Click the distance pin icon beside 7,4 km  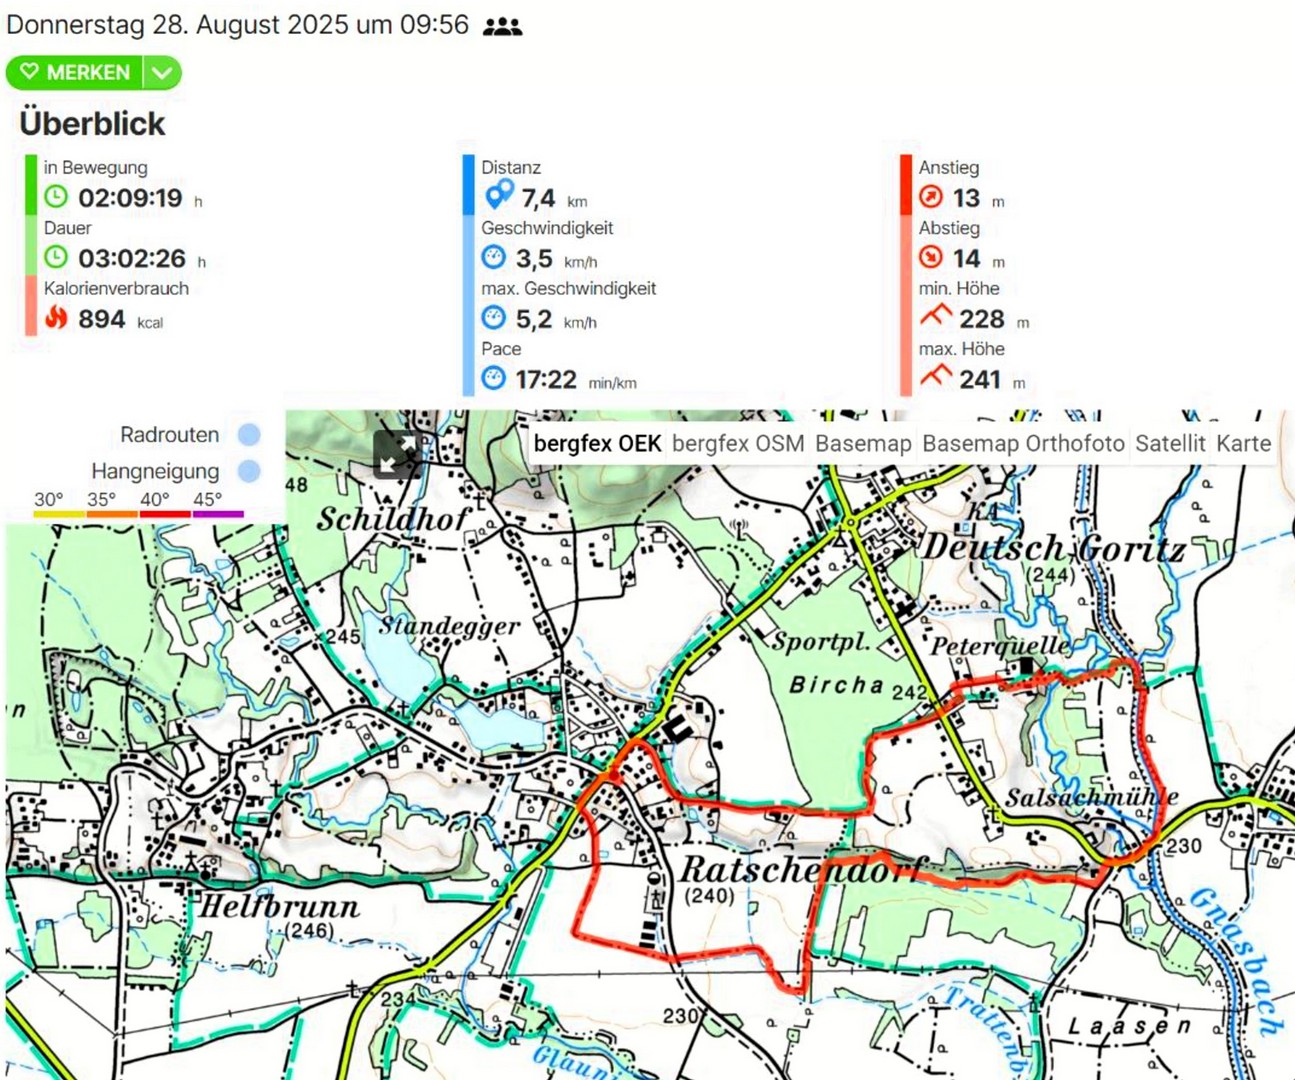pyautogui.click(x=498, y=195)
